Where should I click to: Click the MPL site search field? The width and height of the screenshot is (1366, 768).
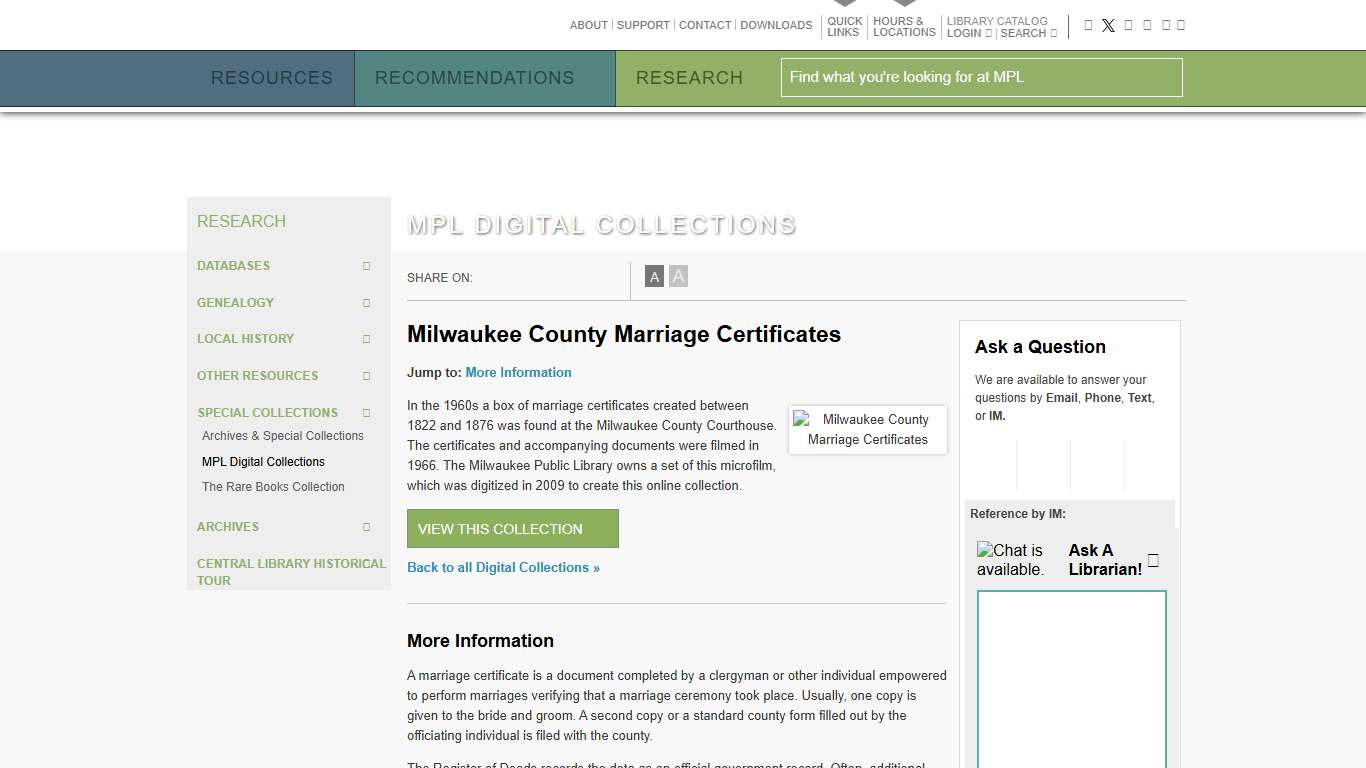tap(981, 77)
